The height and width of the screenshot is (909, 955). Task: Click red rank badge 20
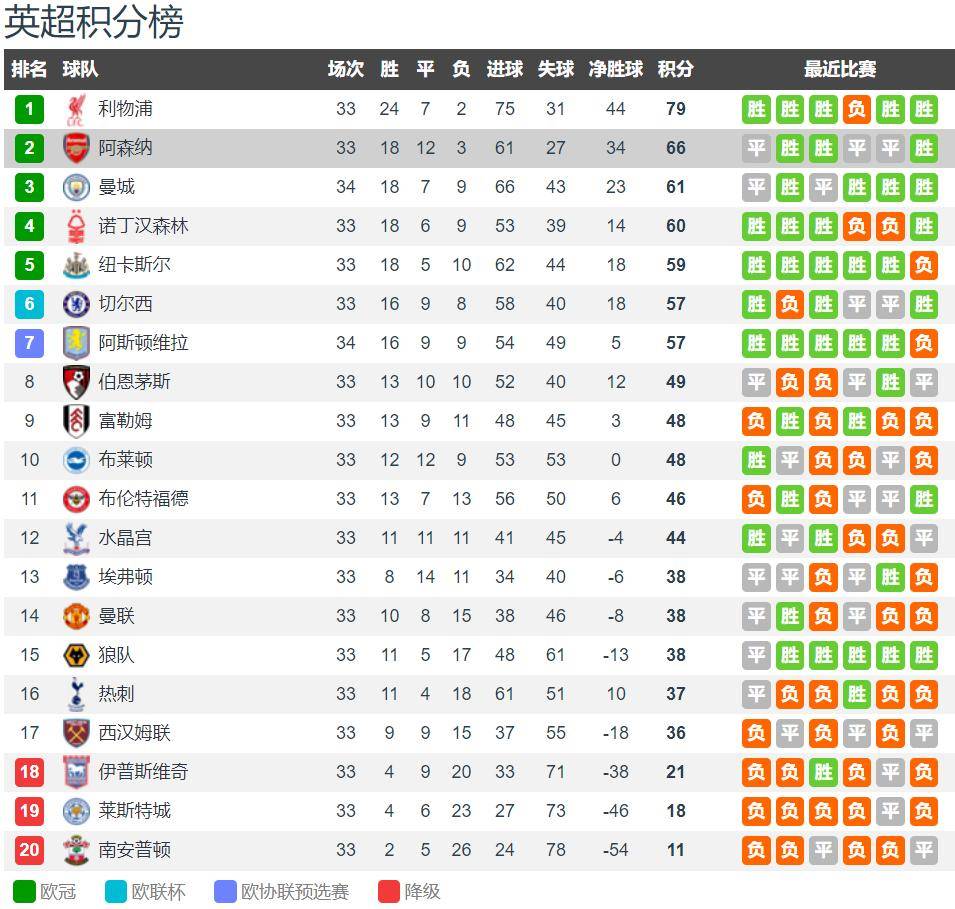point(30,850)
